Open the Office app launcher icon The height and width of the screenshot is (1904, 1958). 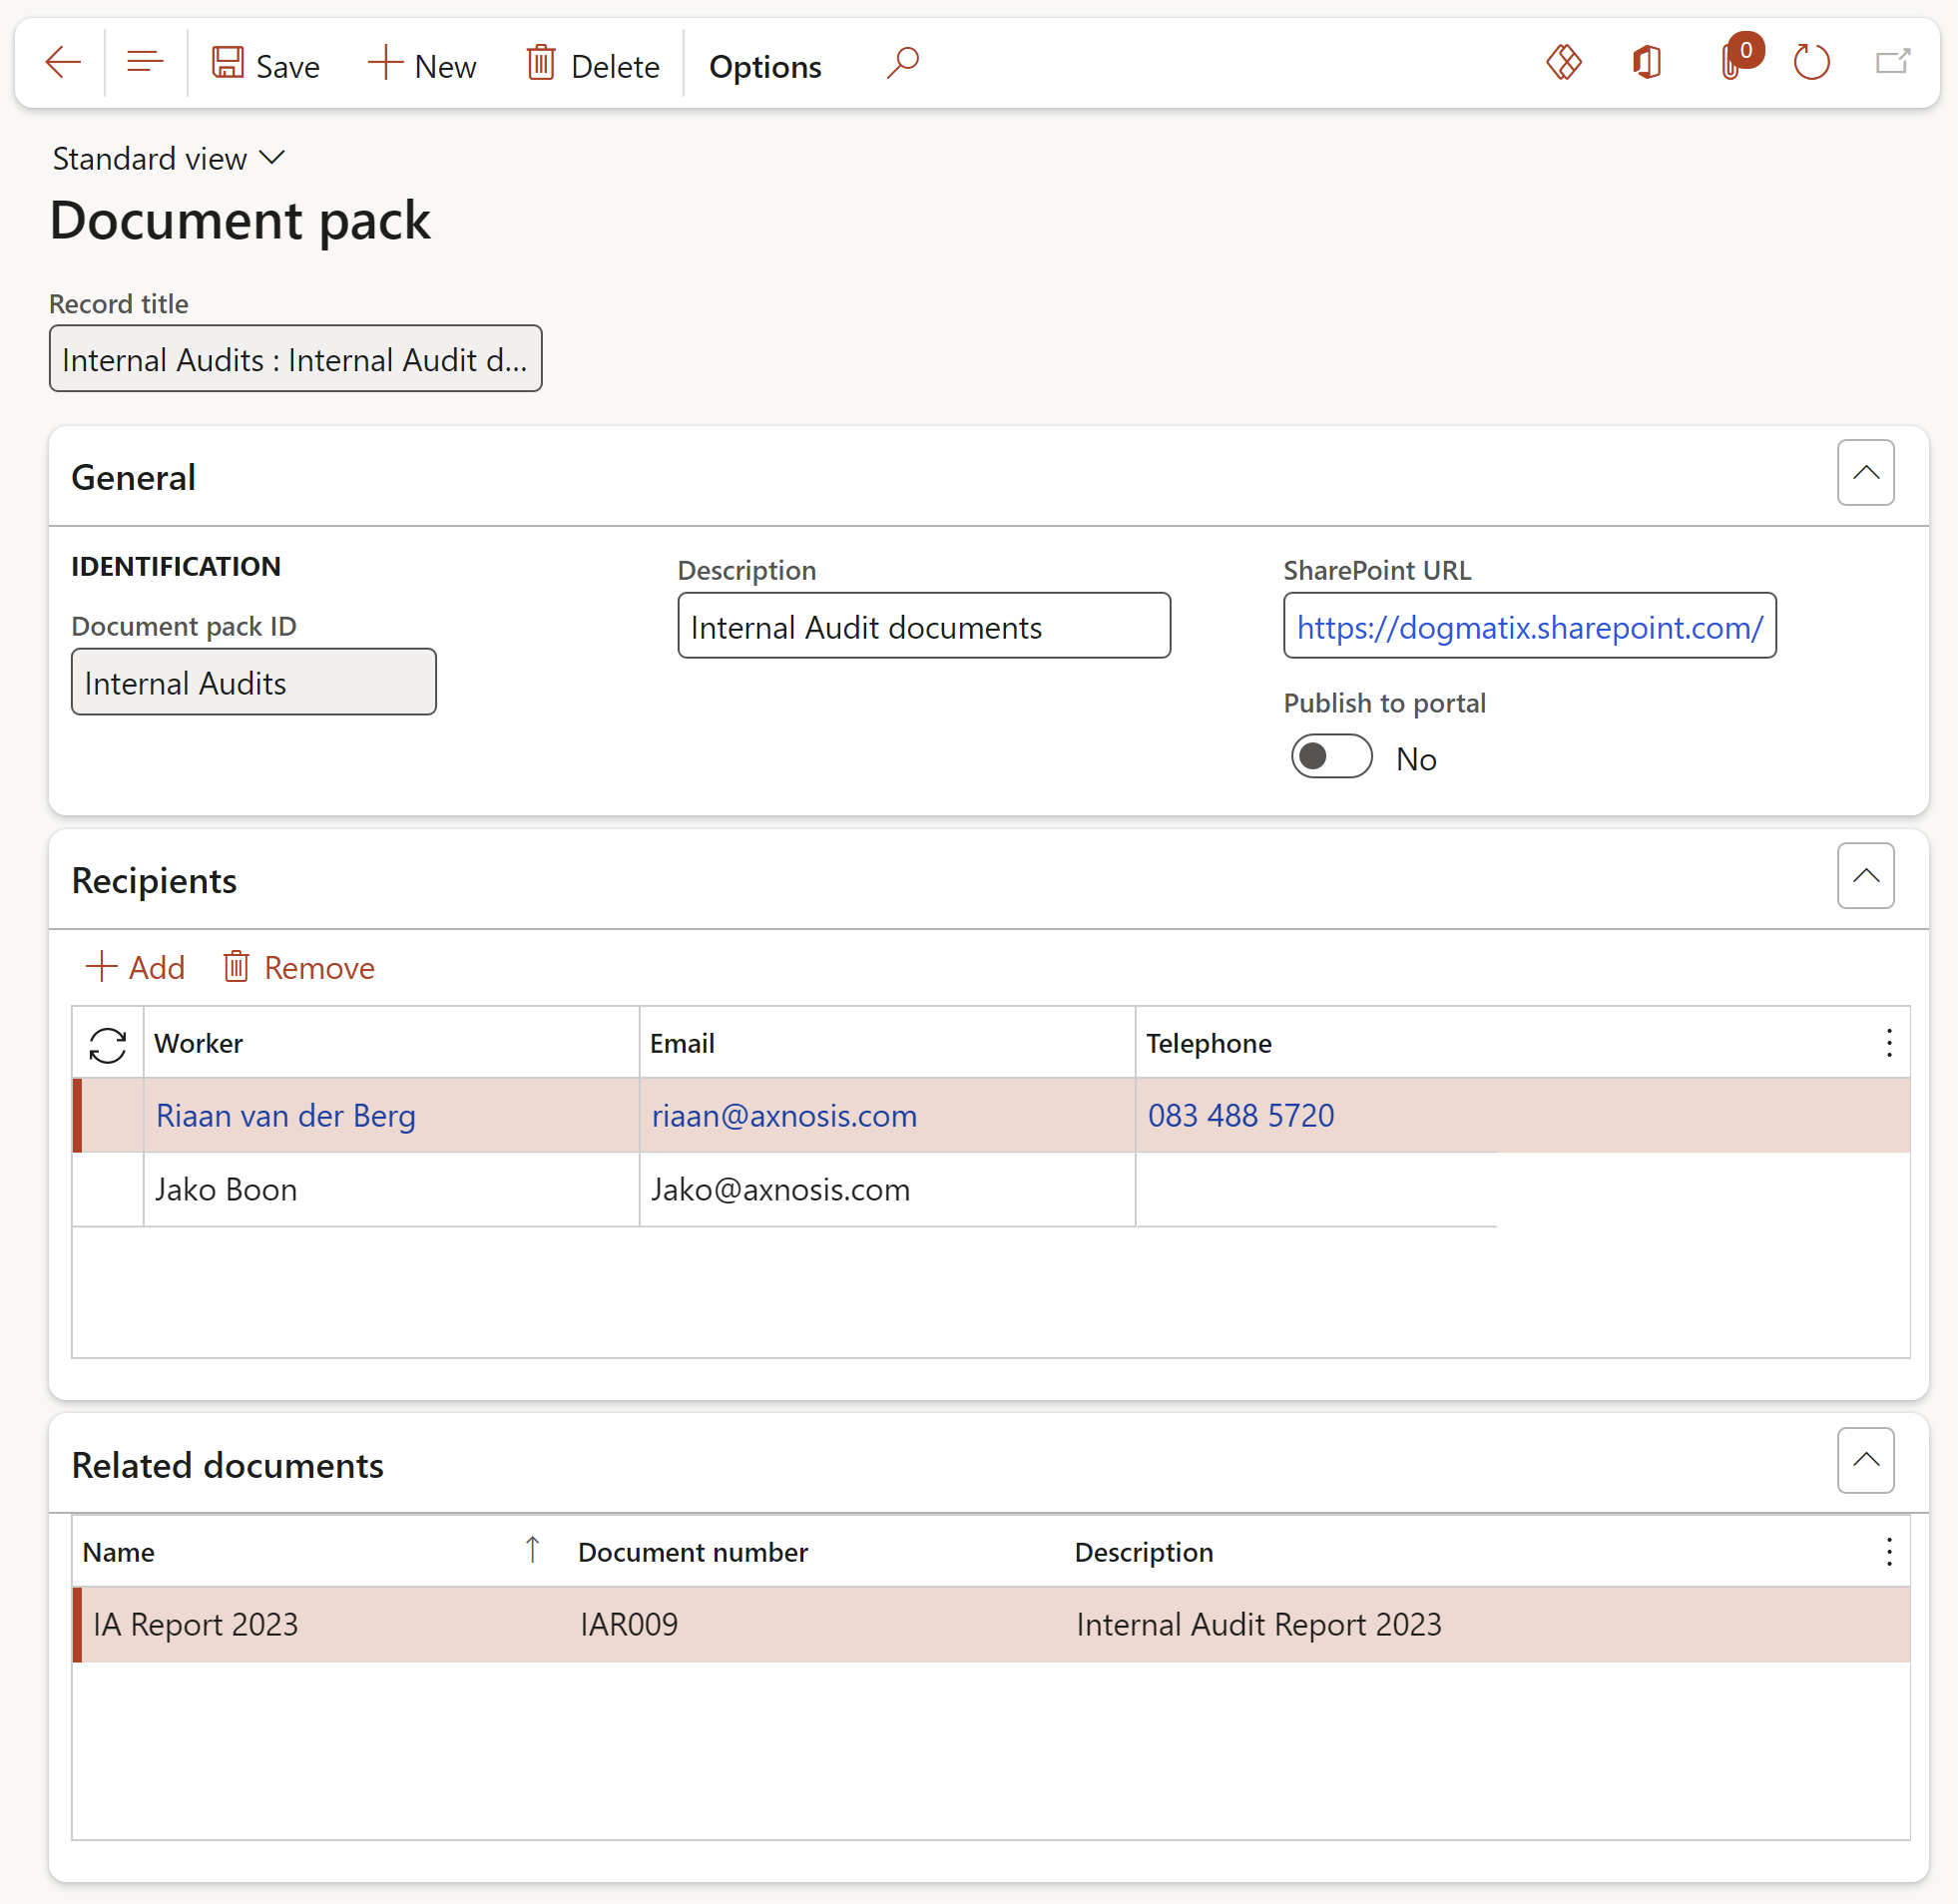tap(1646, 62)
